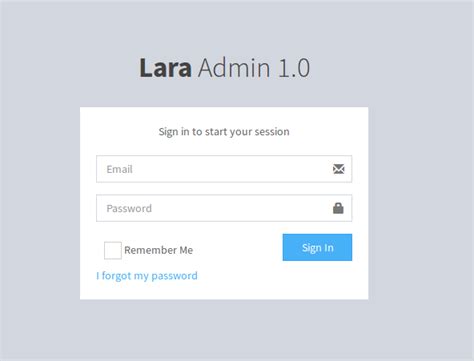474x361 pixels.
Task: Focus the Email input field
Action: [x=224, y=169]
